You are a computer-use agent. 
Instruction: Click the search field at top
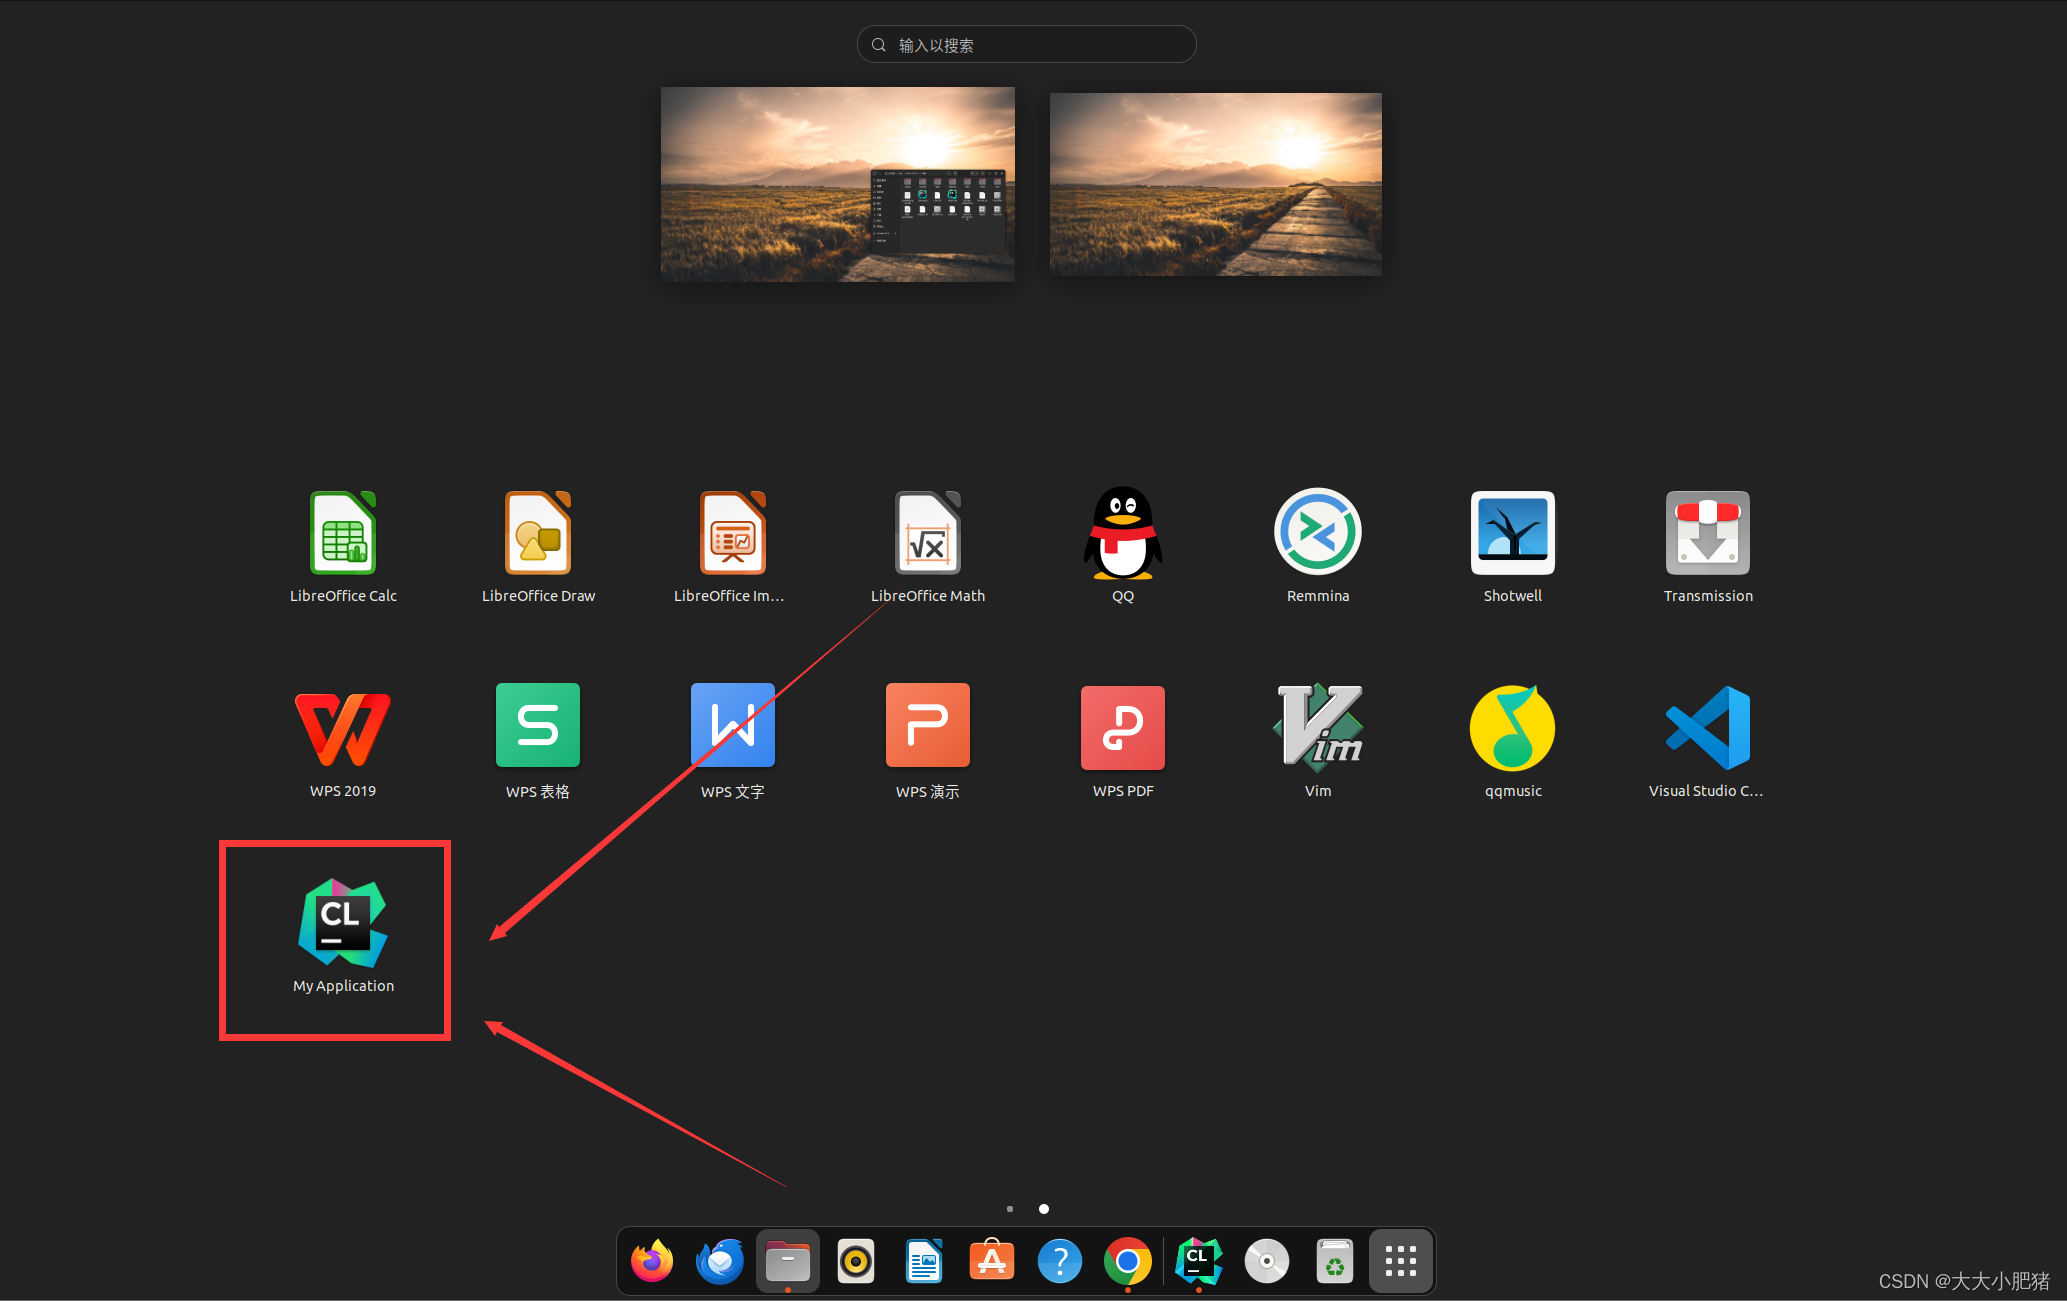tap(1027, 44)
